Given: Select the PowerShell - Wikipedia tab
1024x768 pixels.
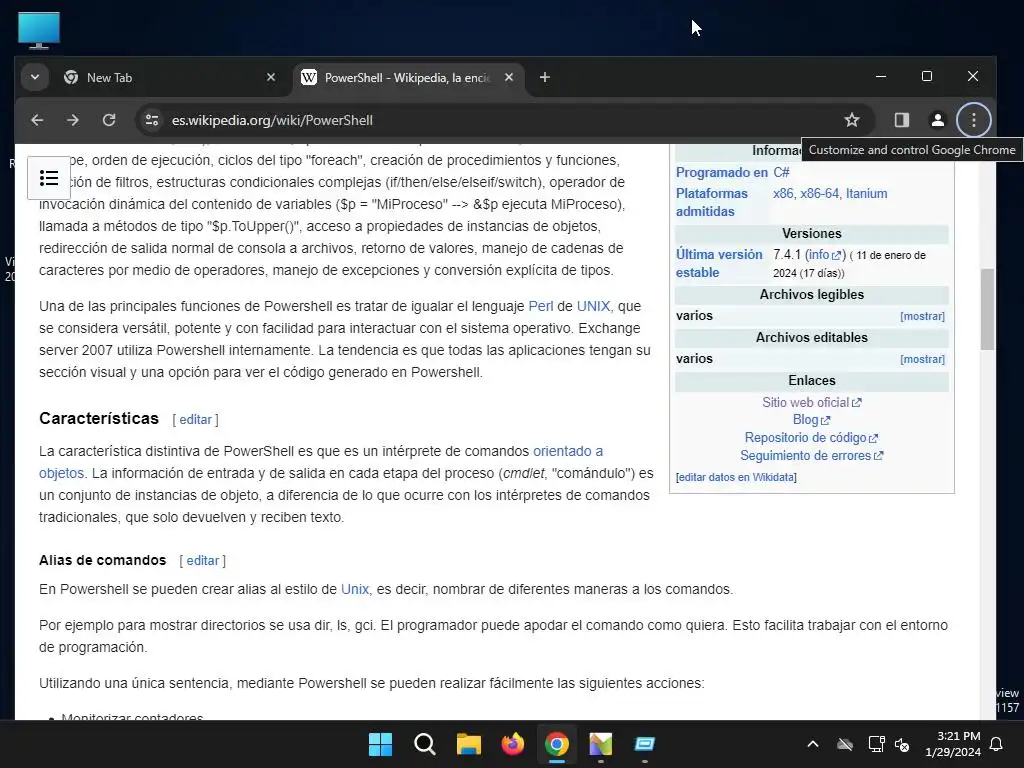Looking at the screenshot, I should 408,78.
